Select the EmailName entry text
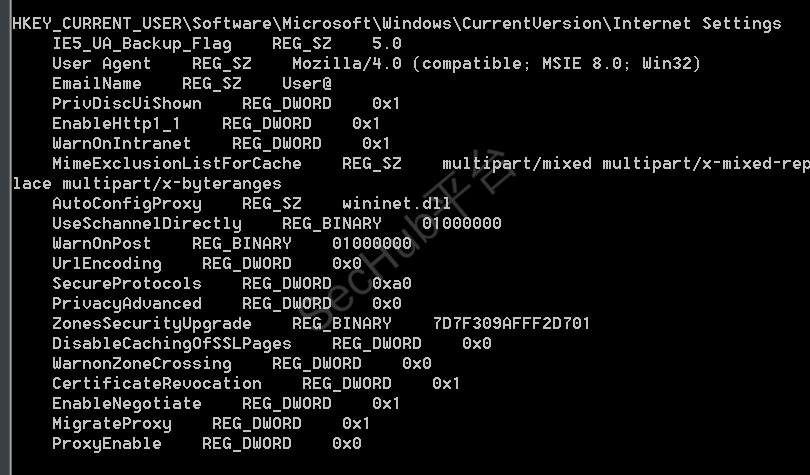 97,83
